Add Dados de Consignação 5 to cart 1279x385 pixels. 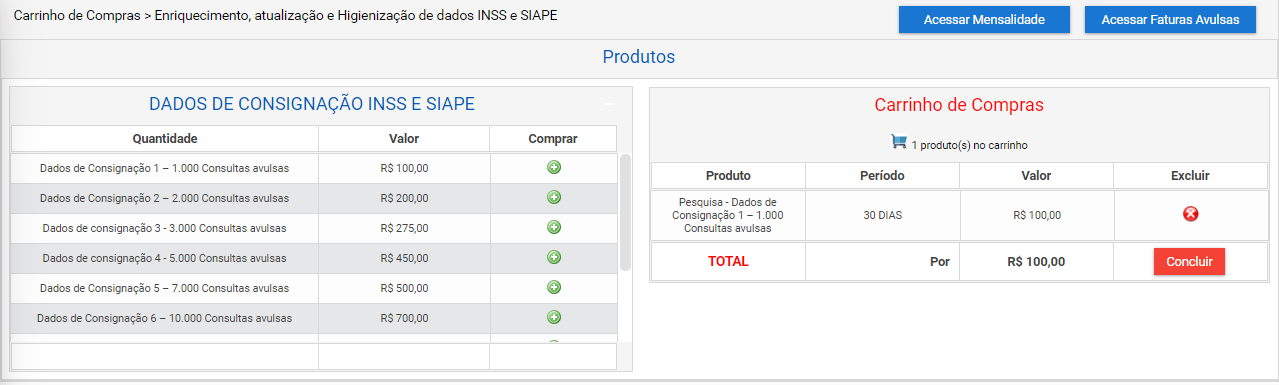coord(553,287)
